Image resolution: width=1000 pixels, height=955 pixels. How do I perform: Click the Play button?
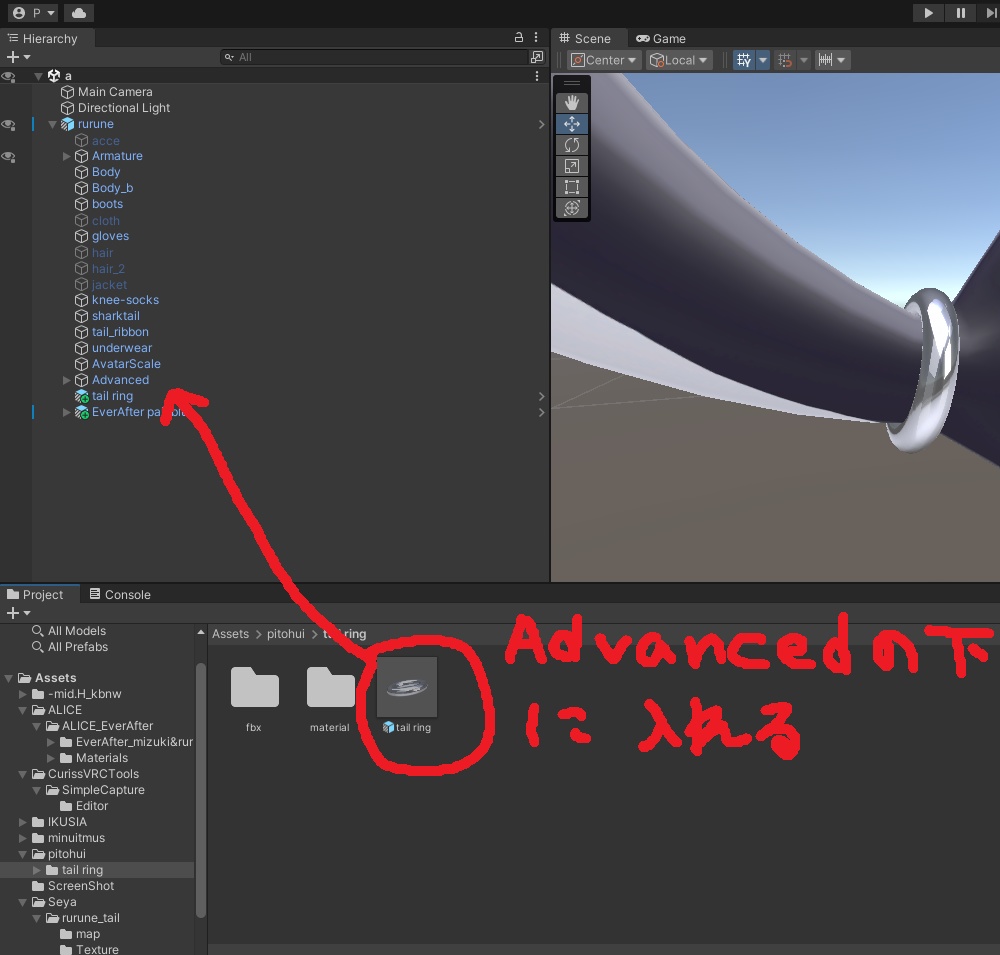point(928,13)
